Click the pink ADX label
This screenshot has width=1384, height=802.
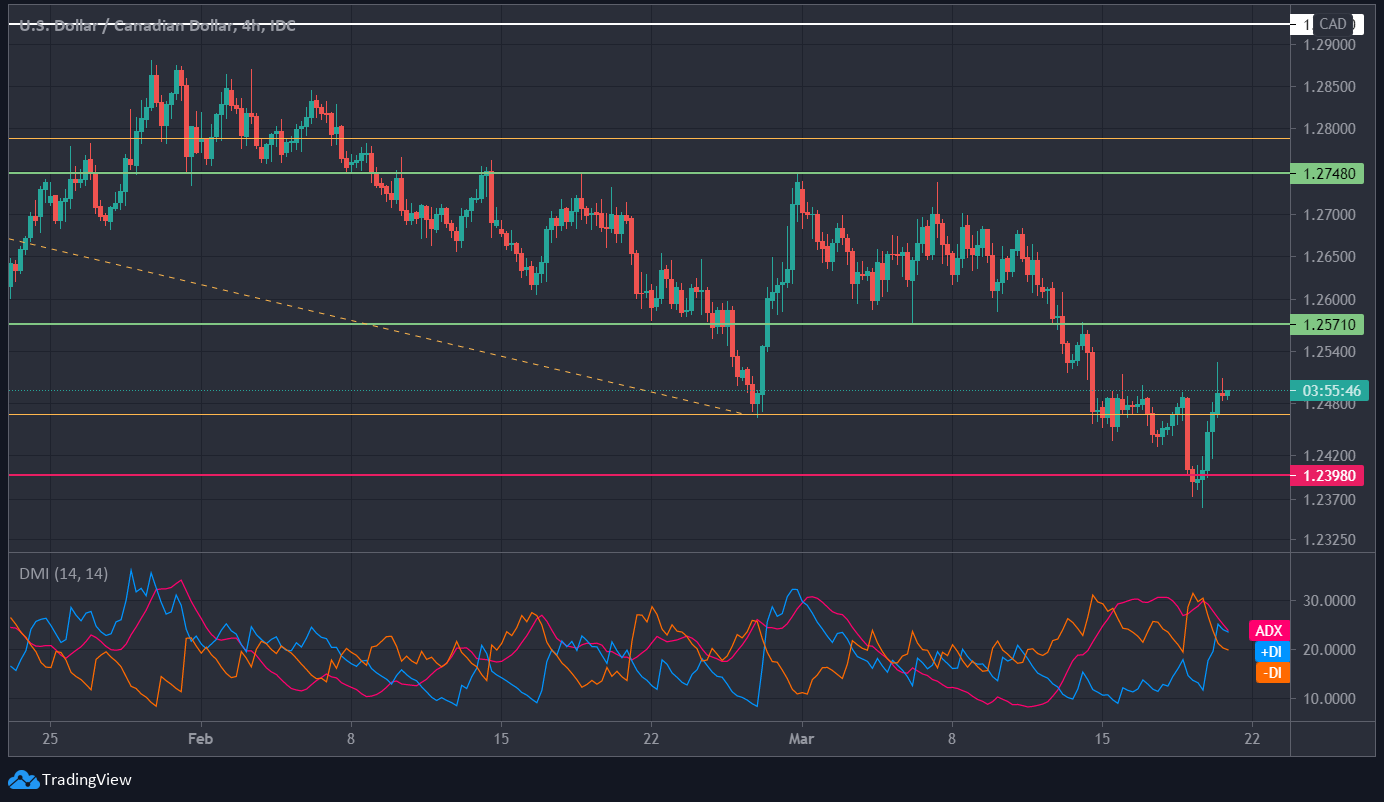coord(1269,631)
